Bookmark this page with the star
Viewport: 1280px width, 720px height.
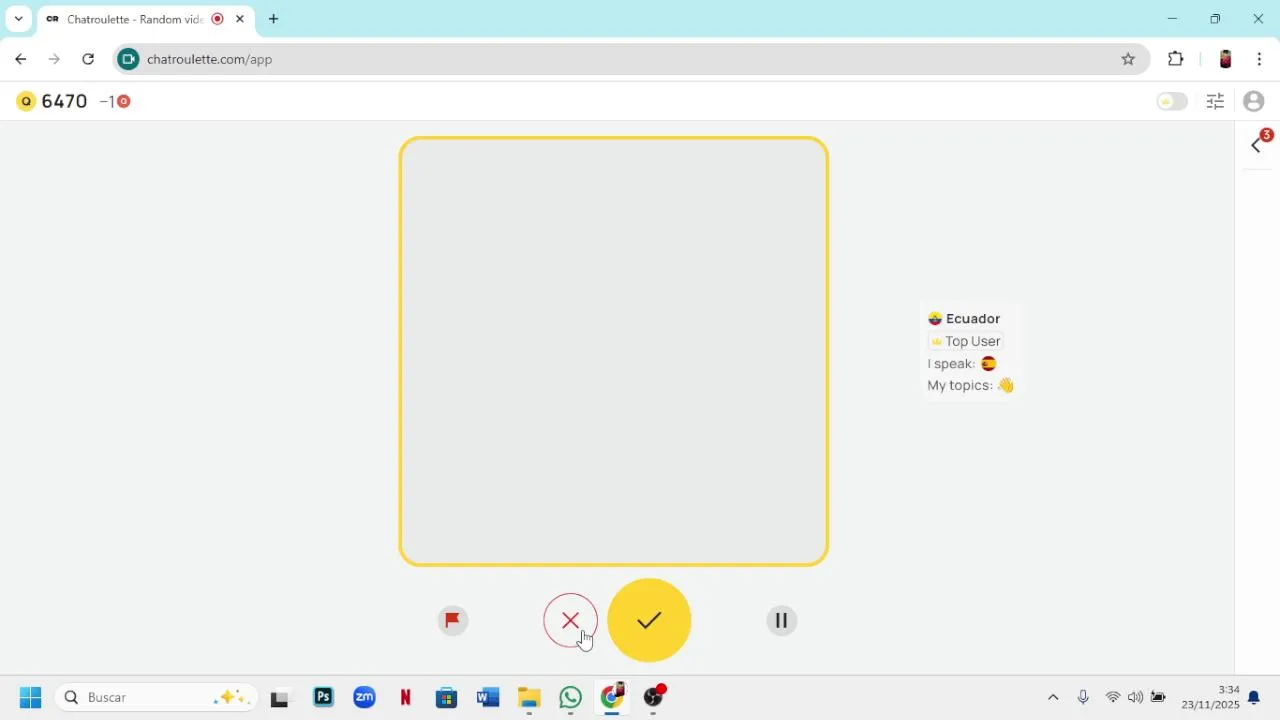coord(1128,59)
